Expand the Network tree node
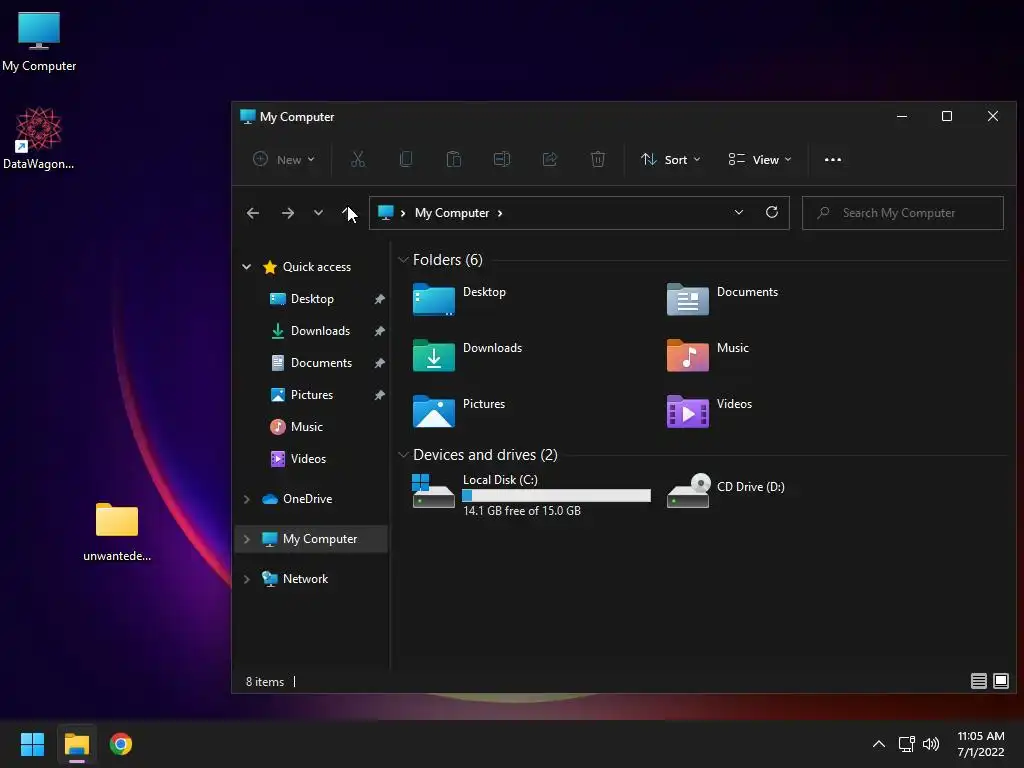This screenshot has width=1024, height=768. pos(246,579)
